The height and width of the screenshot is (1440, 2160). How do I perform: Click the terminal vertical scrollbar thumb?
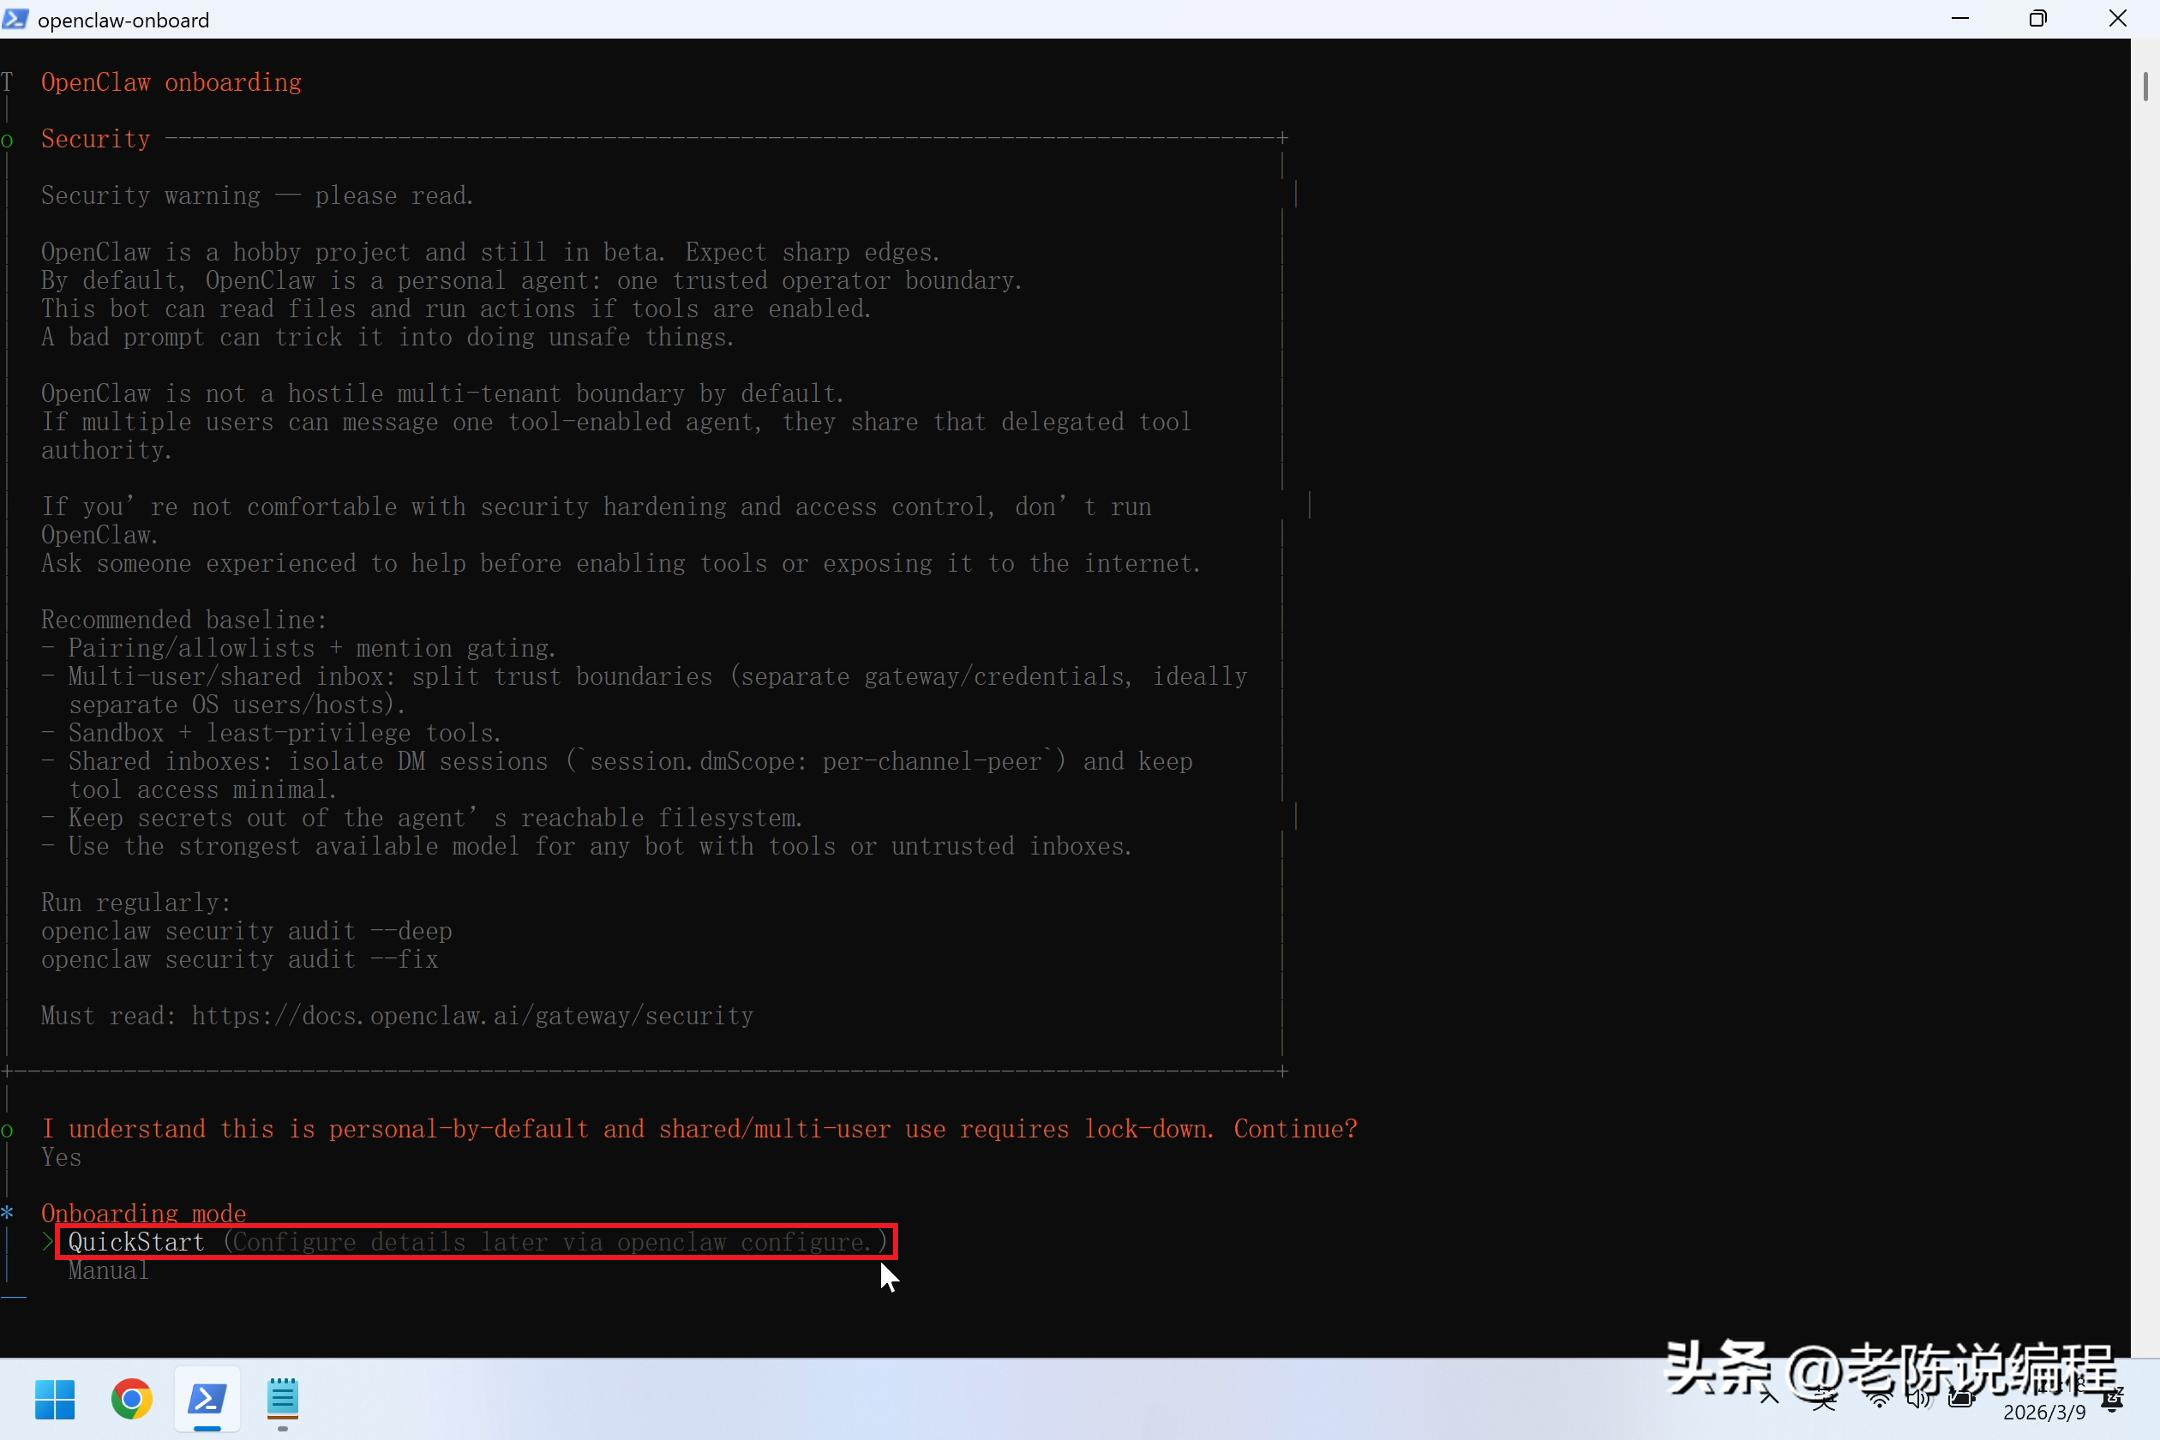tap(2145, 86)
